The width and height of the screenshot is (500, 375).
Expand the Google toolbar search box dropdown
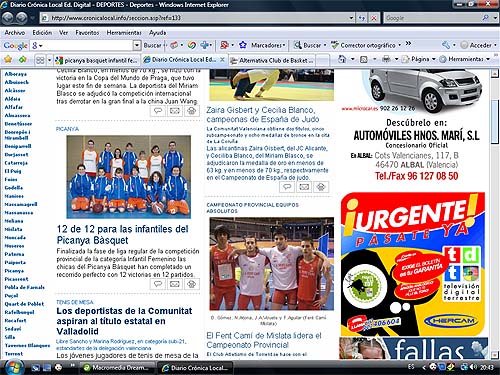tap(137, 45)
